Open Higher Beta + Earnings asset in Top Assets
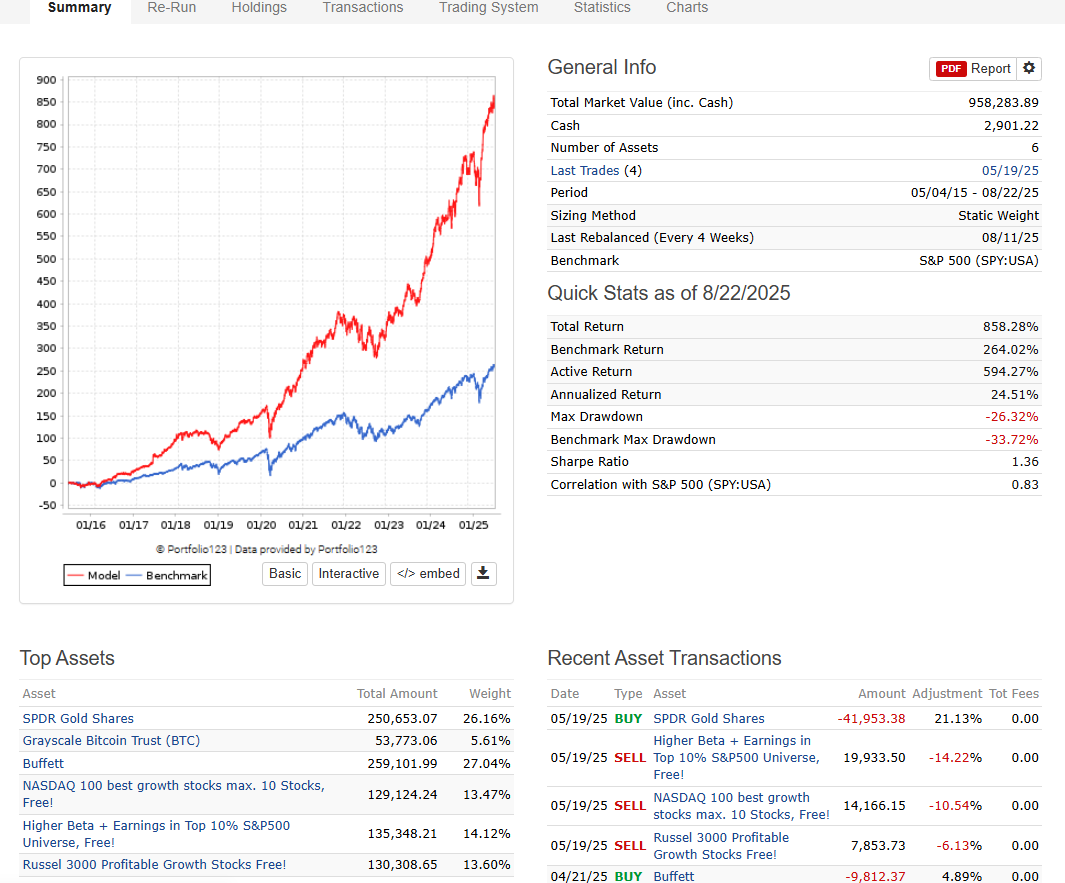Viewport: 1065px width, 883px height. (156, 834)
